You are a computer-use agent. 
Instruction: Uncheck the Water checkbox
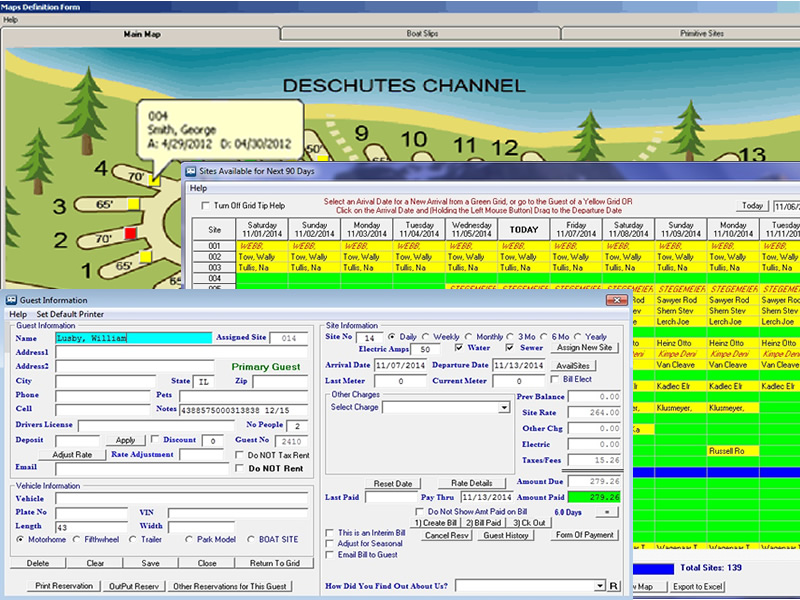(458, 348)
